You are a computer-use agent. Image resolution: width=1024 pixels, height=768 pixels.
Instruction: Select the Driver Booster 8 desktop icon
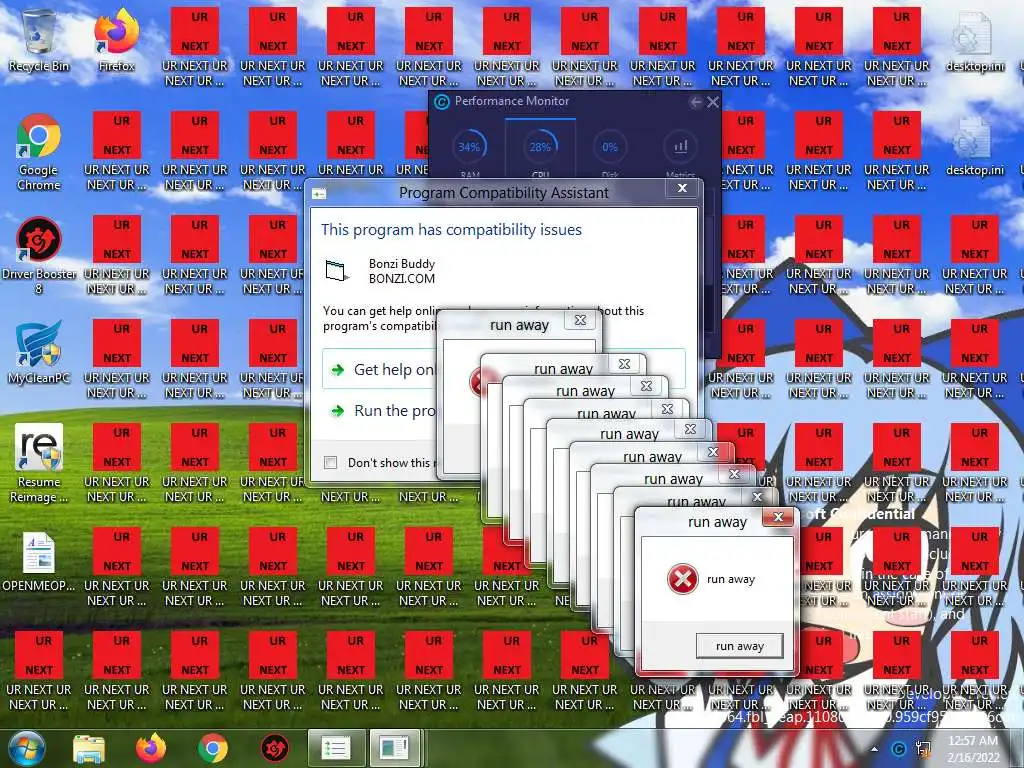point(39,256)
